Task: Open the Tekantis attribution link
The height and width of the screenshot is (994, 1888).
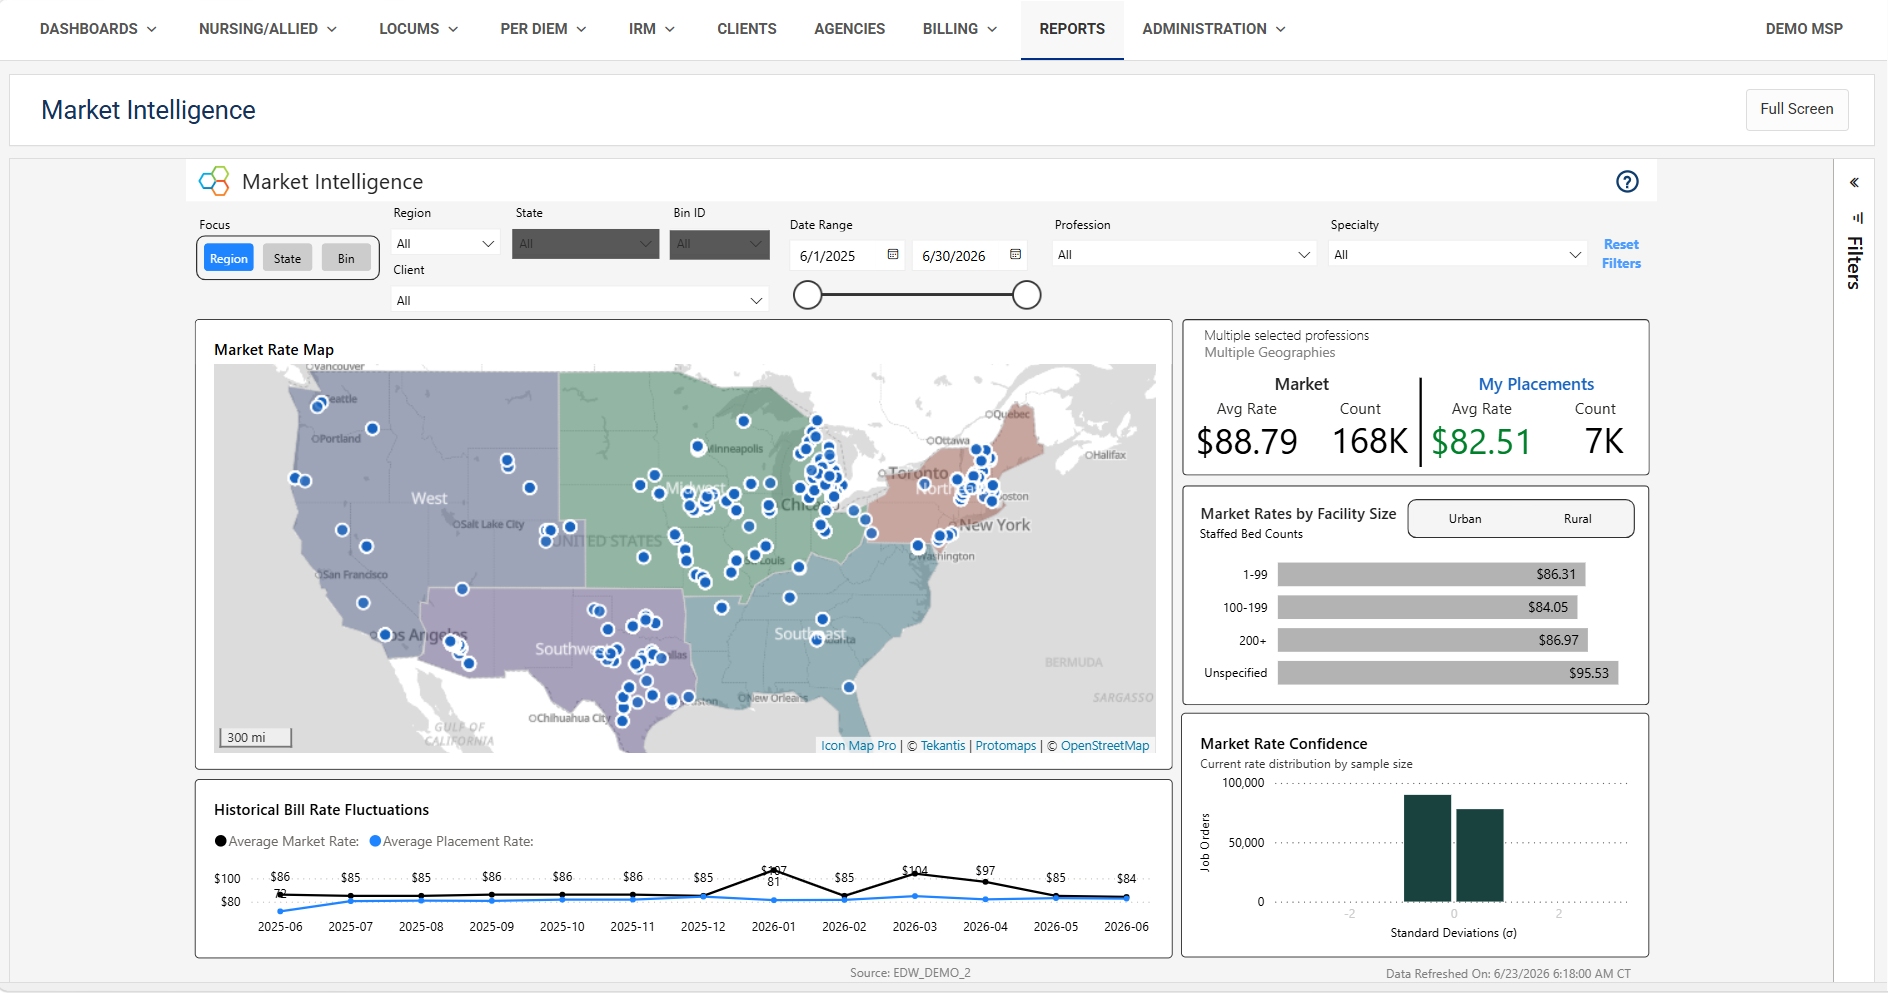Action: (x=943, y=746)
